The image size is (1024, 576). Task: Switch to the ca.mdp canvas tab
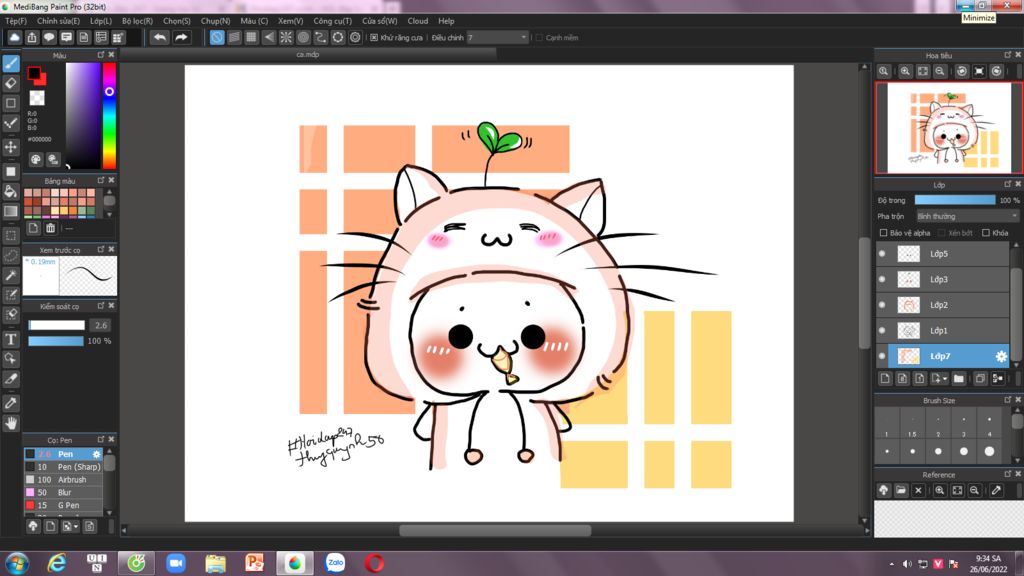tap(308, 54)
